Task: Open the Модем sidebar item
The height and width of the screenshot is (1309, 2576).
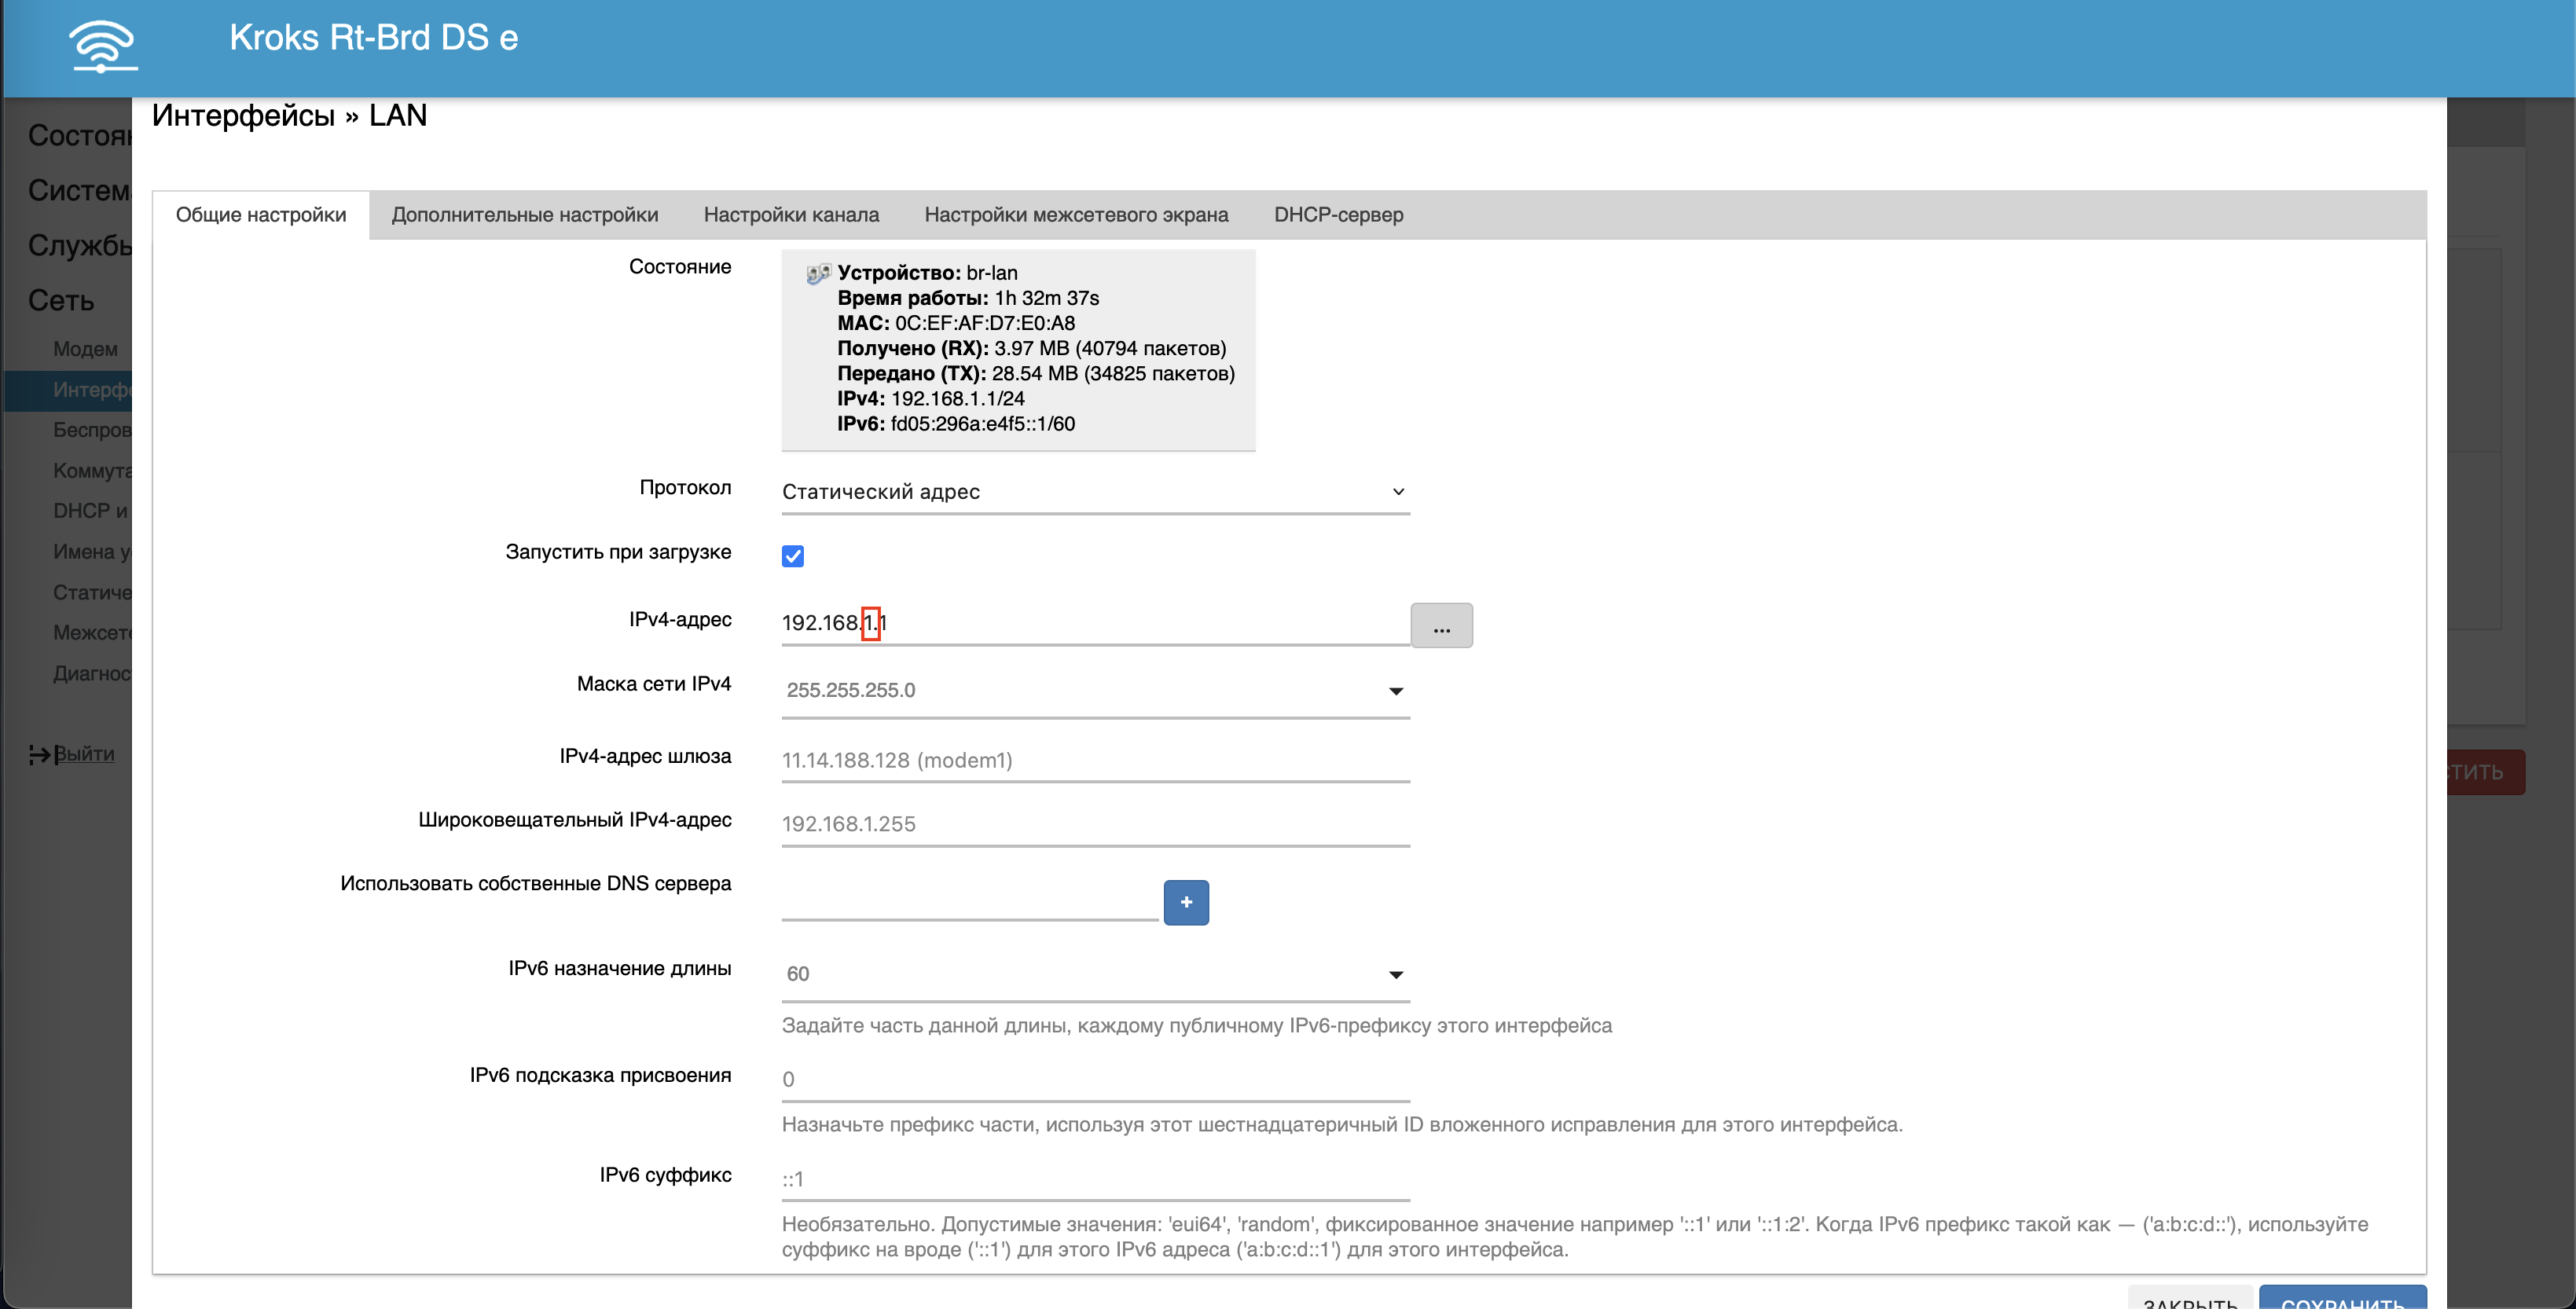Action: (x=85, y=349)
